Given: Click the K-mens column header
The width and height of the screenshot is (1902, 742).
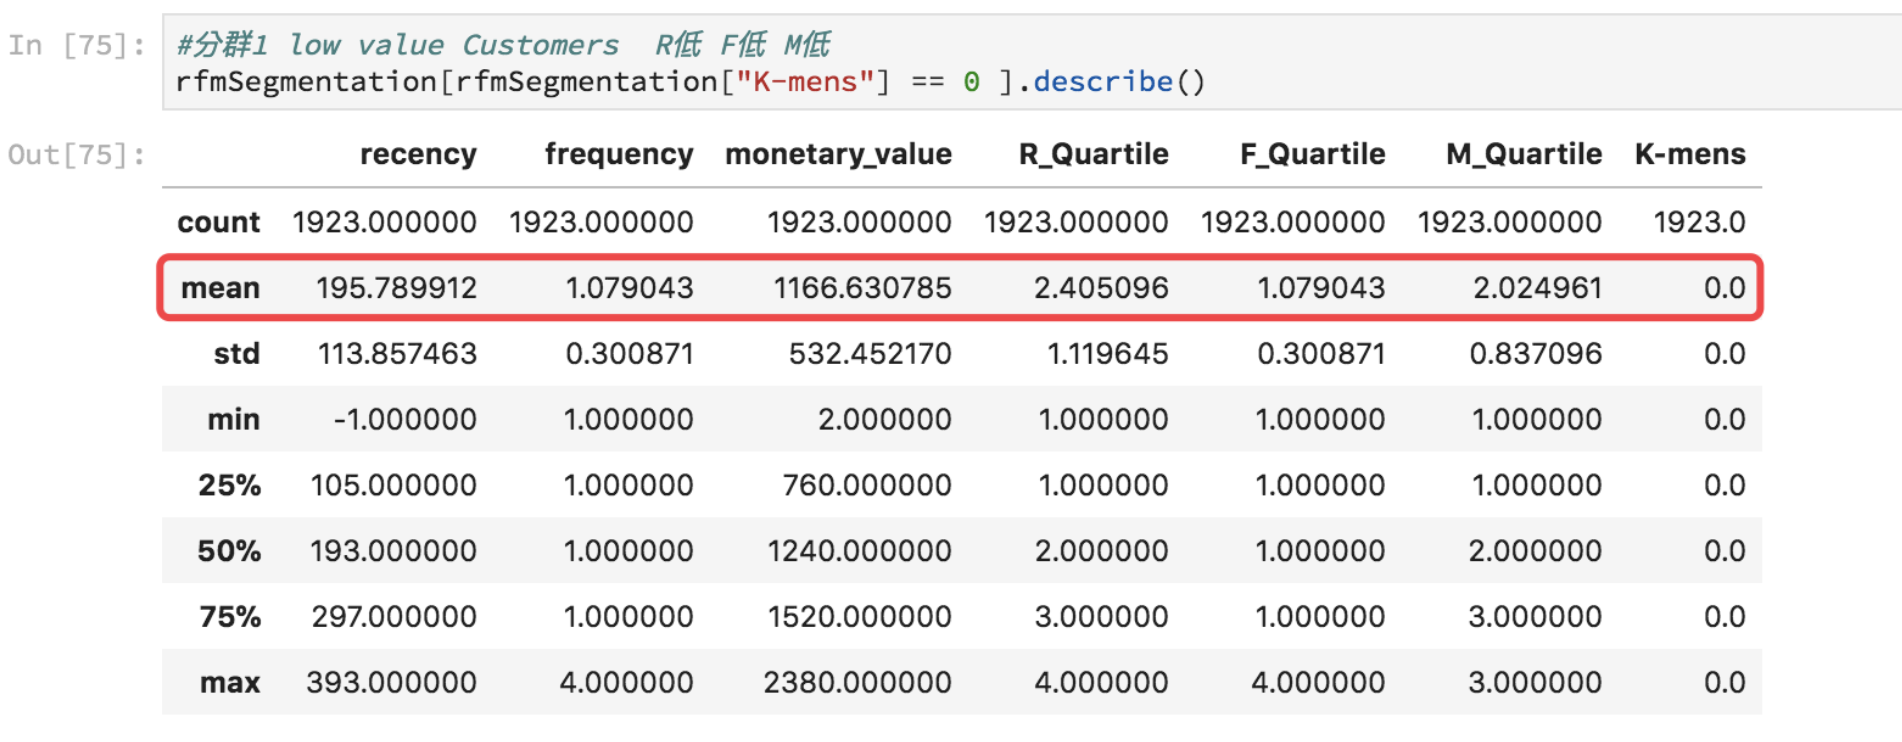Looking at the screenshot, I should pos(1690,154).
